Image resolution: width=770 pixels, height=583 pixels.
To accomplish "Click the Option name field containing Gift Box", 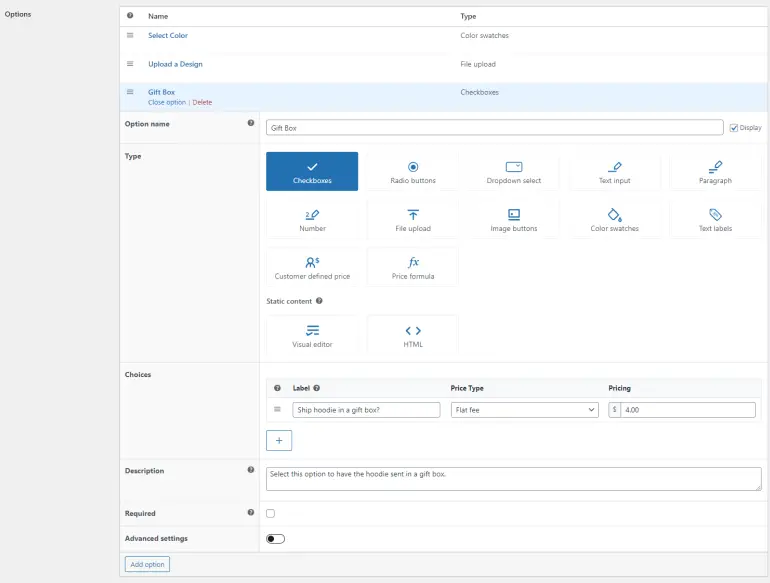I will point(495,128).
